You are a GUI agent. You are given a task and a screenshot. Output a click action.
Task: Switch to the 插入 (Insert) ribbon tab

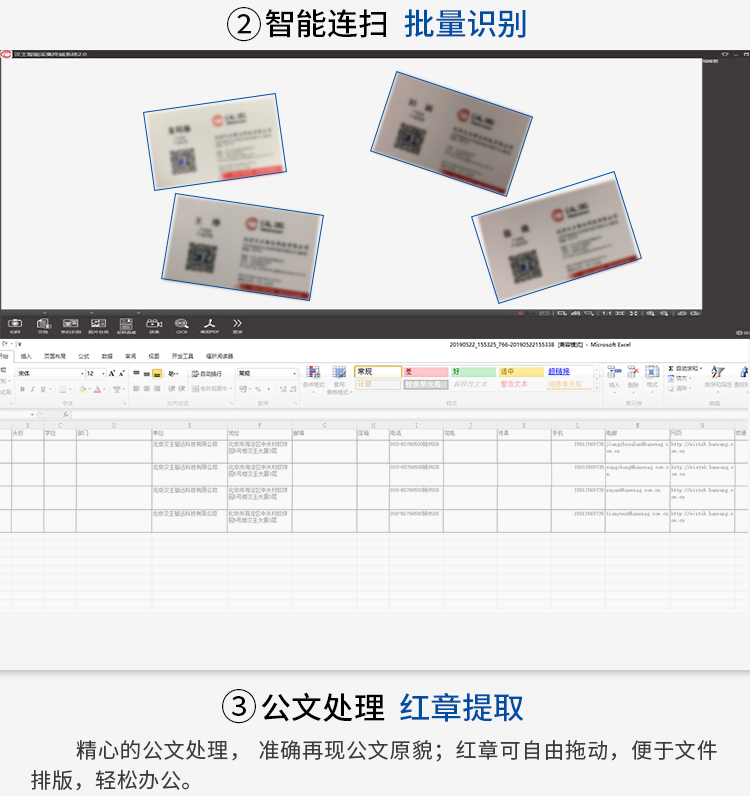click(x=26, y=356)
